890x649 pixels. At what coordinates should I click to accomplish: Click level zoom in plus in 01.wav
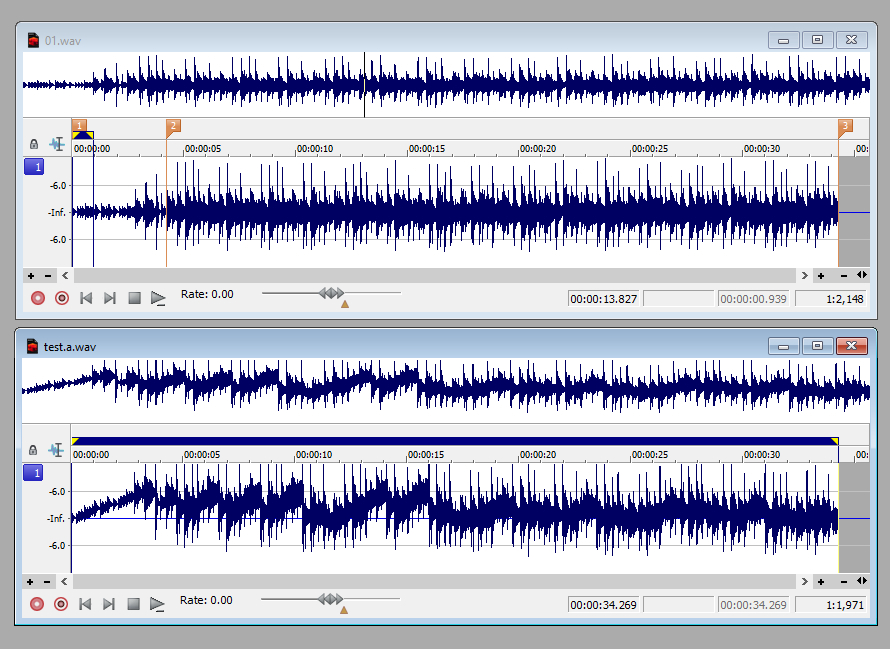pyautogui.click(x=31, y=275)
